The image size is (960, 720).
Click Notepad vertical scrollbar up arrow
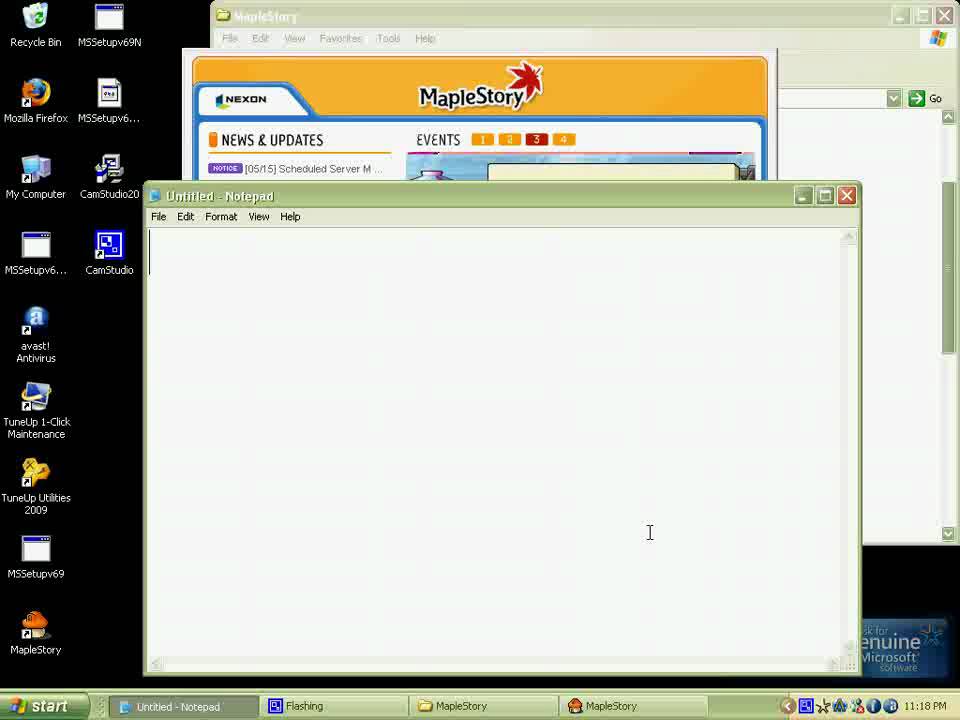click(x=849, y=236)
